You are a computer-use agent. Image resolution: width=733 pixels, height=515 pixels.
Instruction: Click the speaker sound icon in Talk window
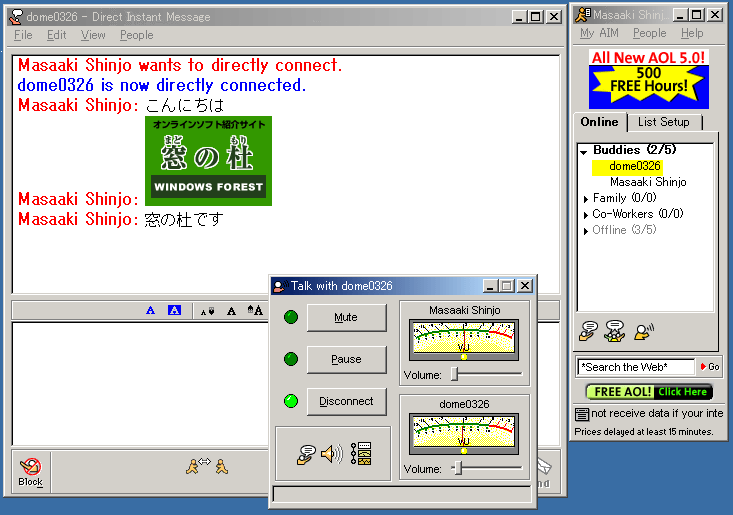click(332, 454)
